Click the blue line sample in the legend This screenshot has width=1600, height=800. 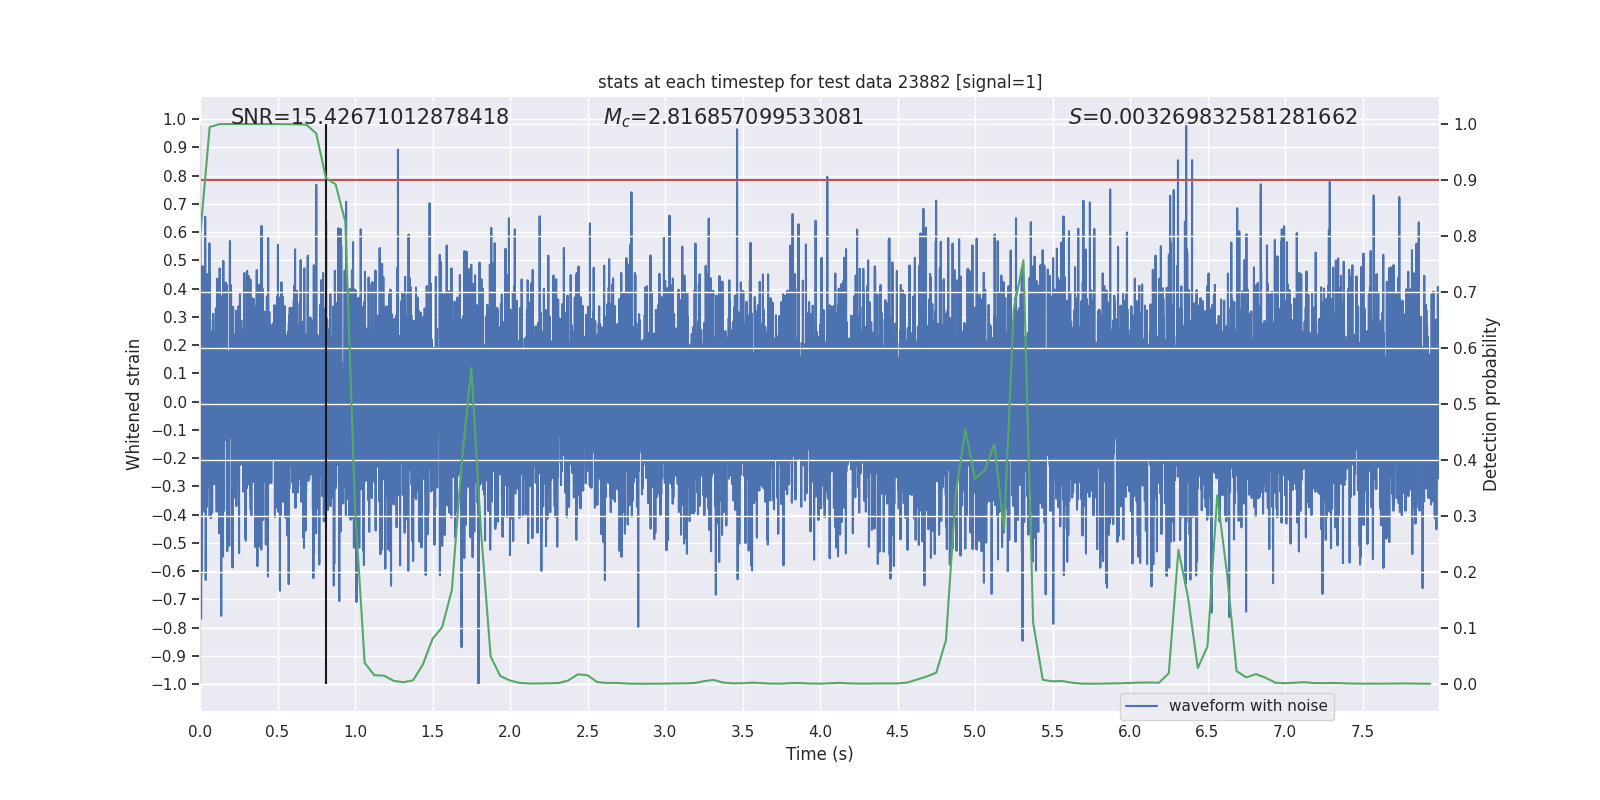pos(1142,706)
